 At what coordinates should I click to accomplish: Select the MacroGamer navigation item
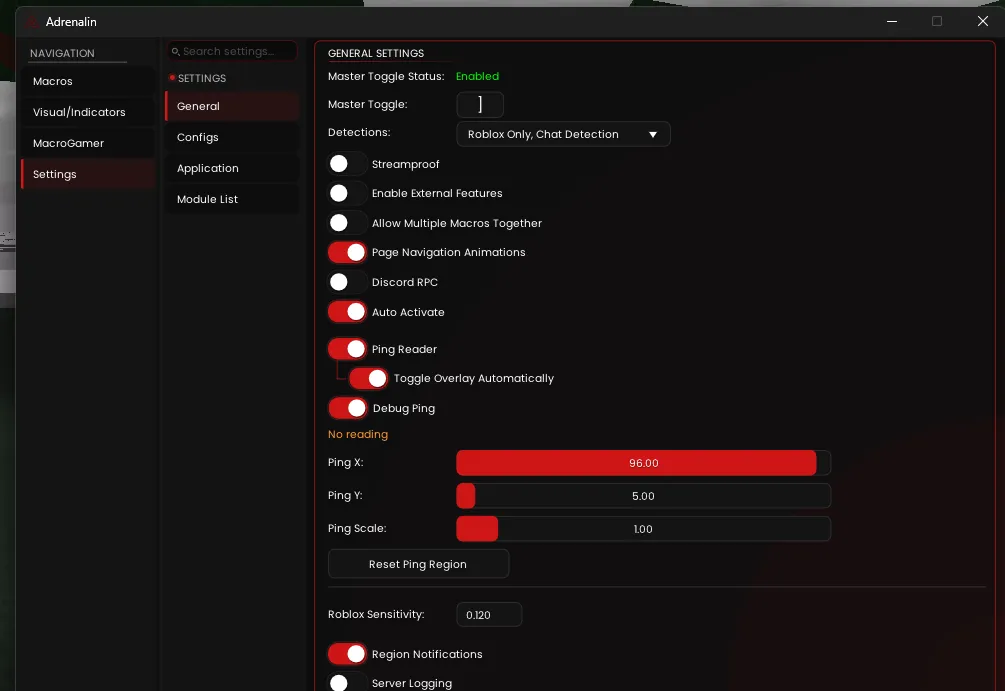[x=88, y=143]
